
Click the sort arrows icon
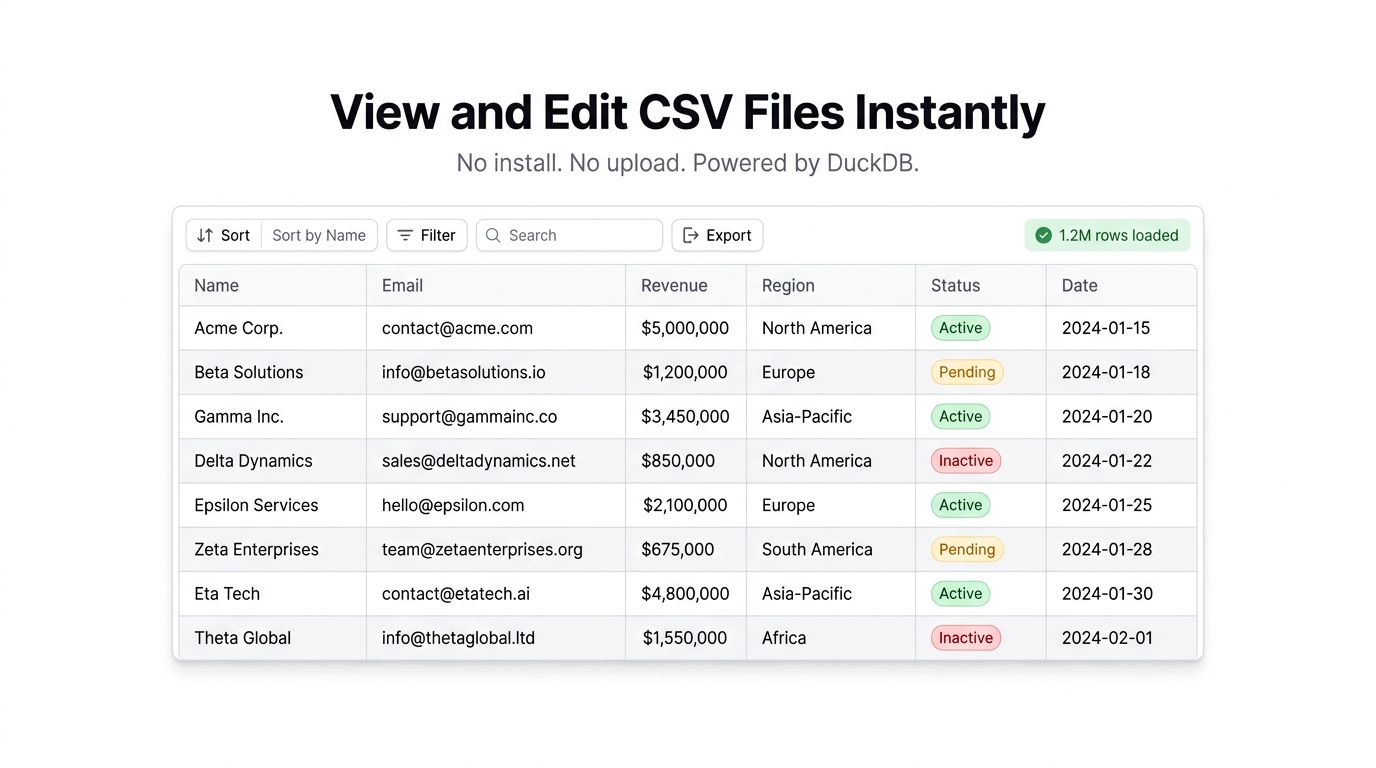click(205, 236)
